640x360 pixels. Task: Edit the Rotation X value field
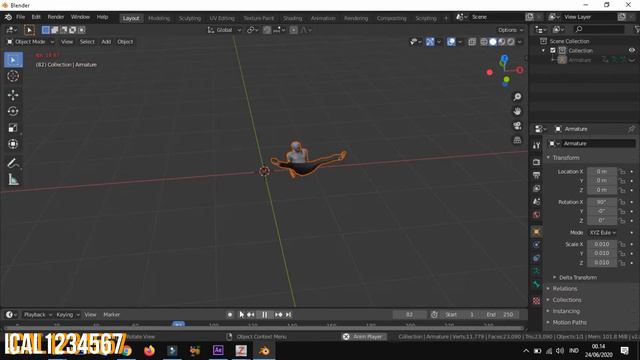[602, 202]
